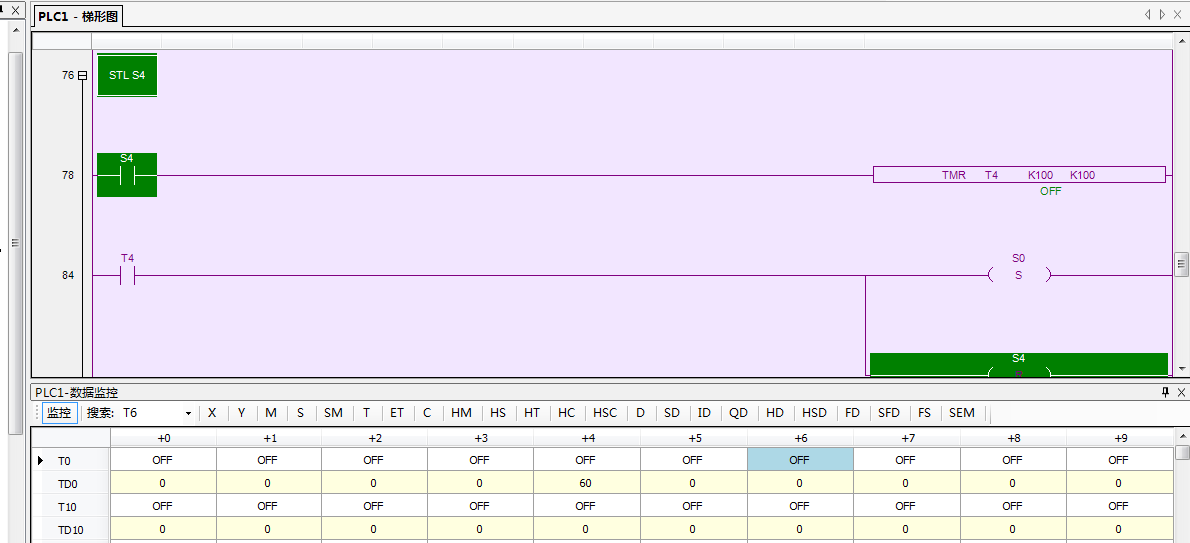Select the highlighted S4 coil at the bottom

[x=1018, y=365]
